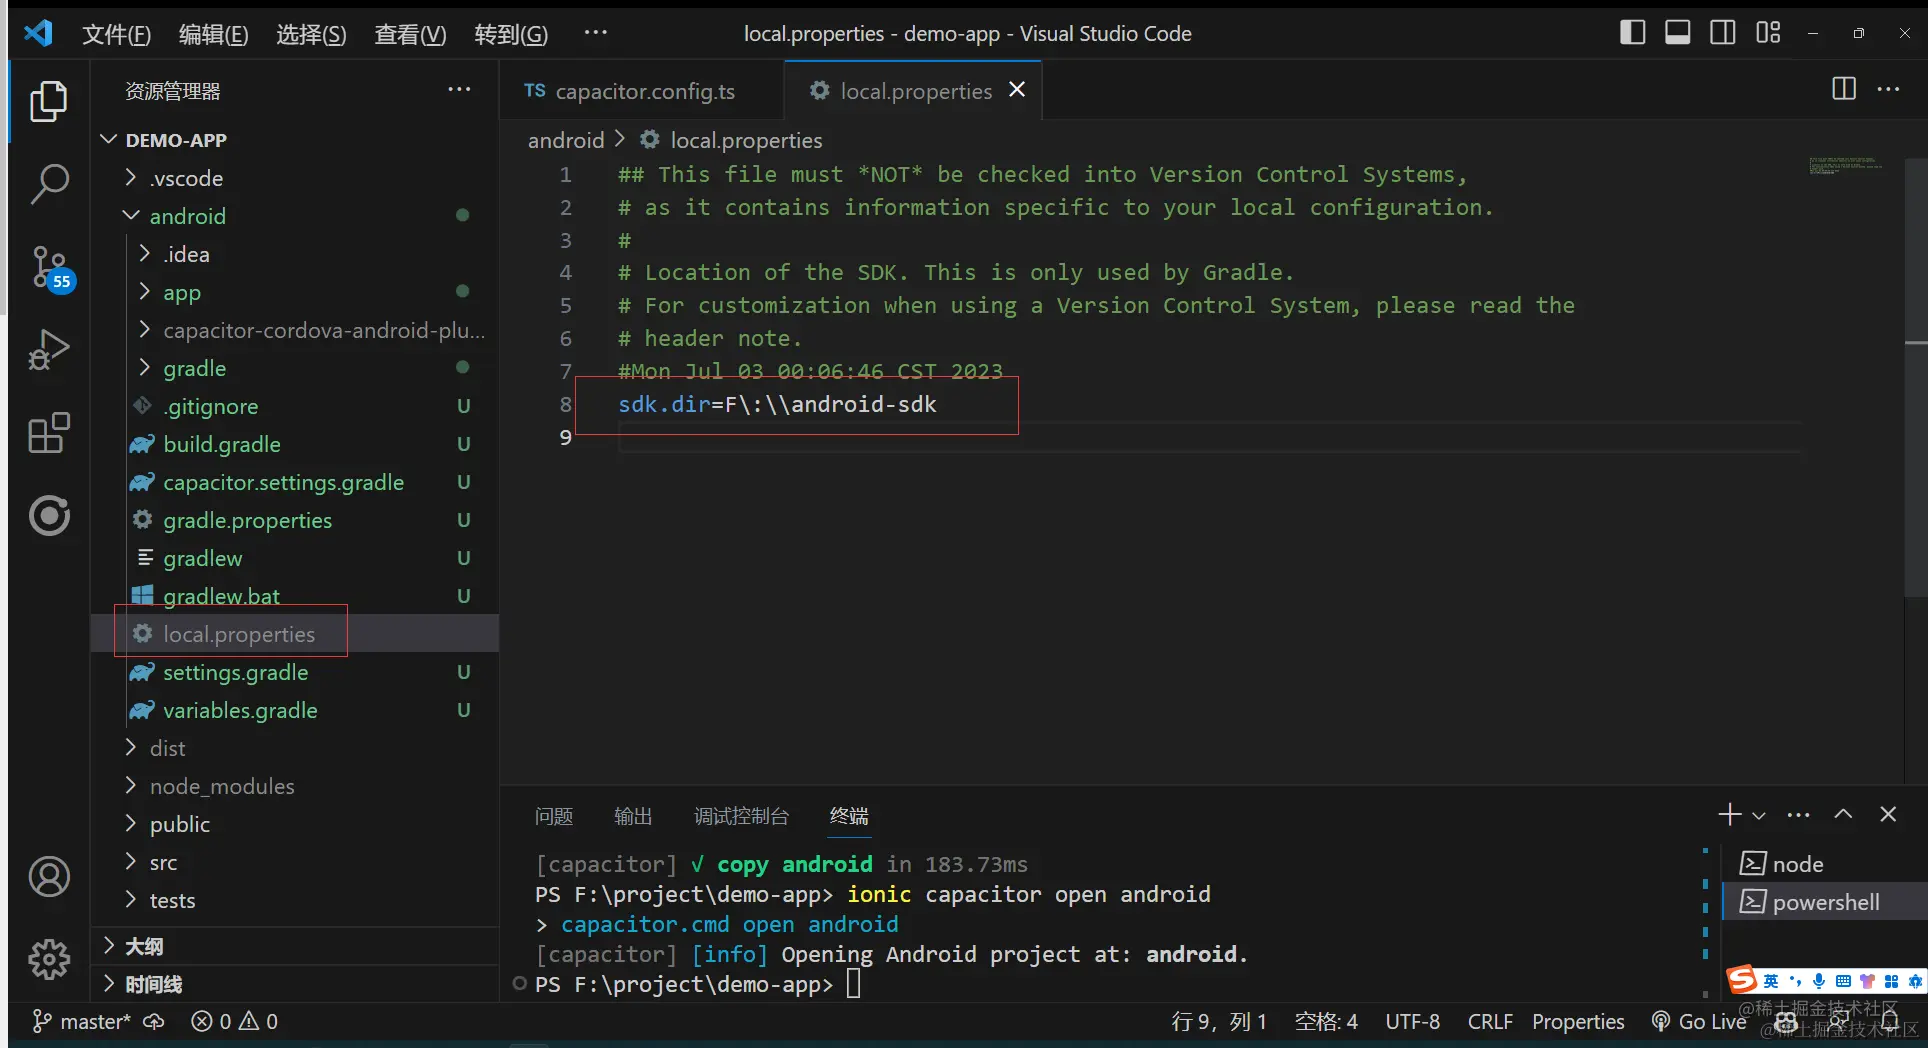This screenshot has height=1048, width=1928.
Task: Show more menu bar items
Action: pyautogui.click(x=596, y=33)
